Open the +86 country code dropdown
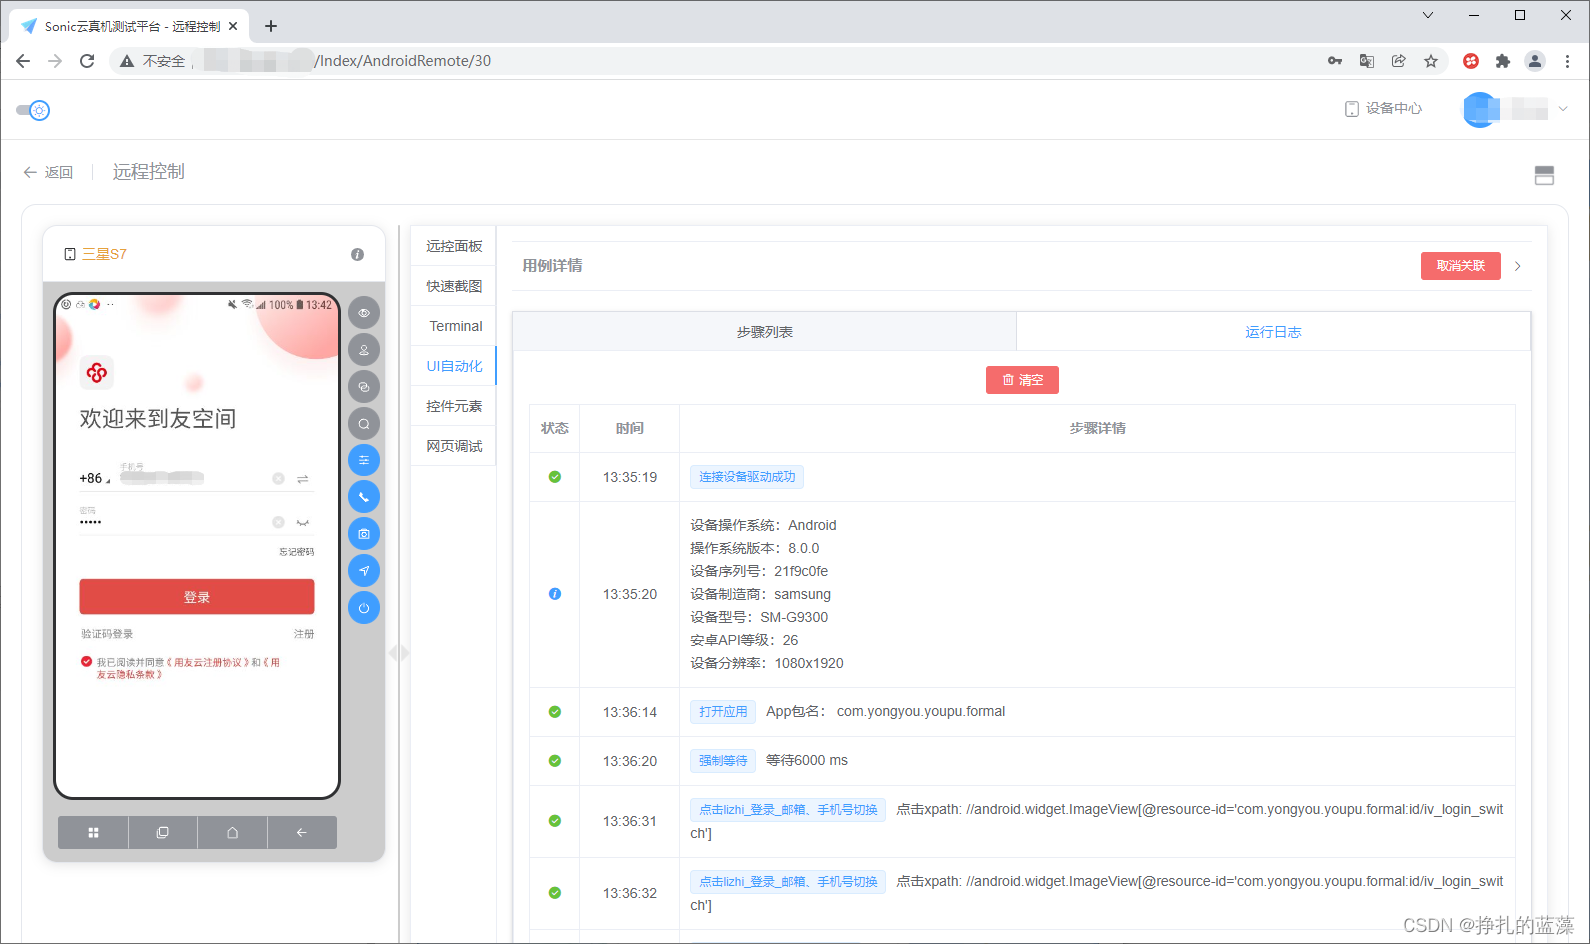 [x=95, y=479]
